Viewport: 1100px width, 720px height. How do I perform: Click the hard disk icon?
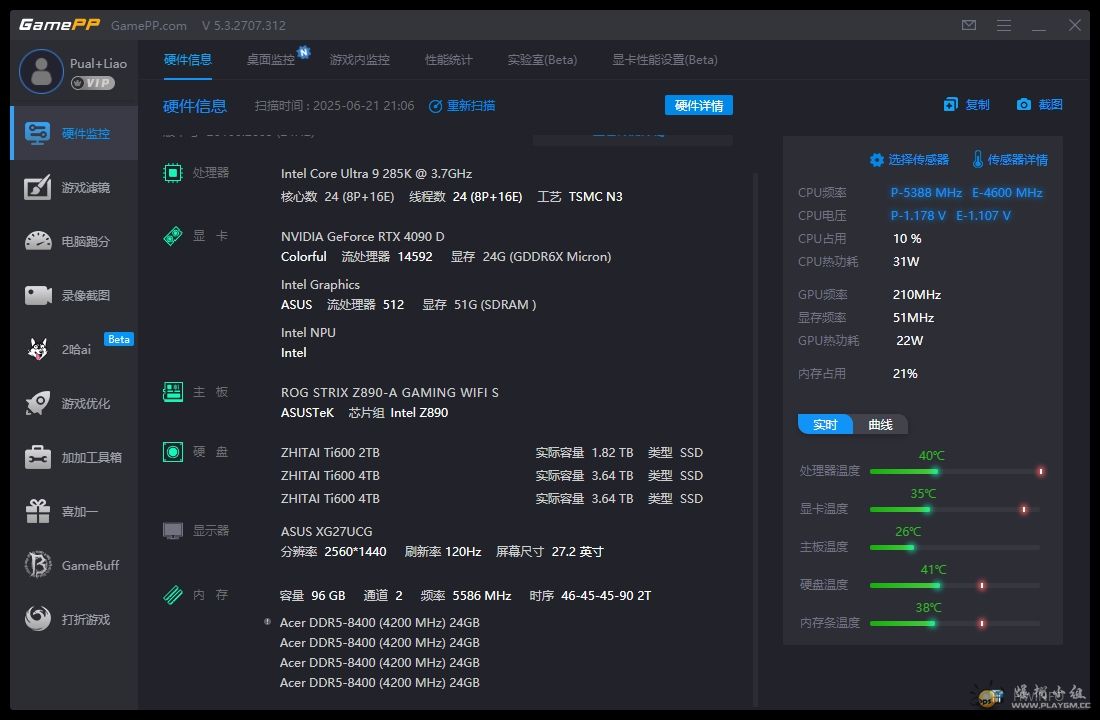point(173,451)
